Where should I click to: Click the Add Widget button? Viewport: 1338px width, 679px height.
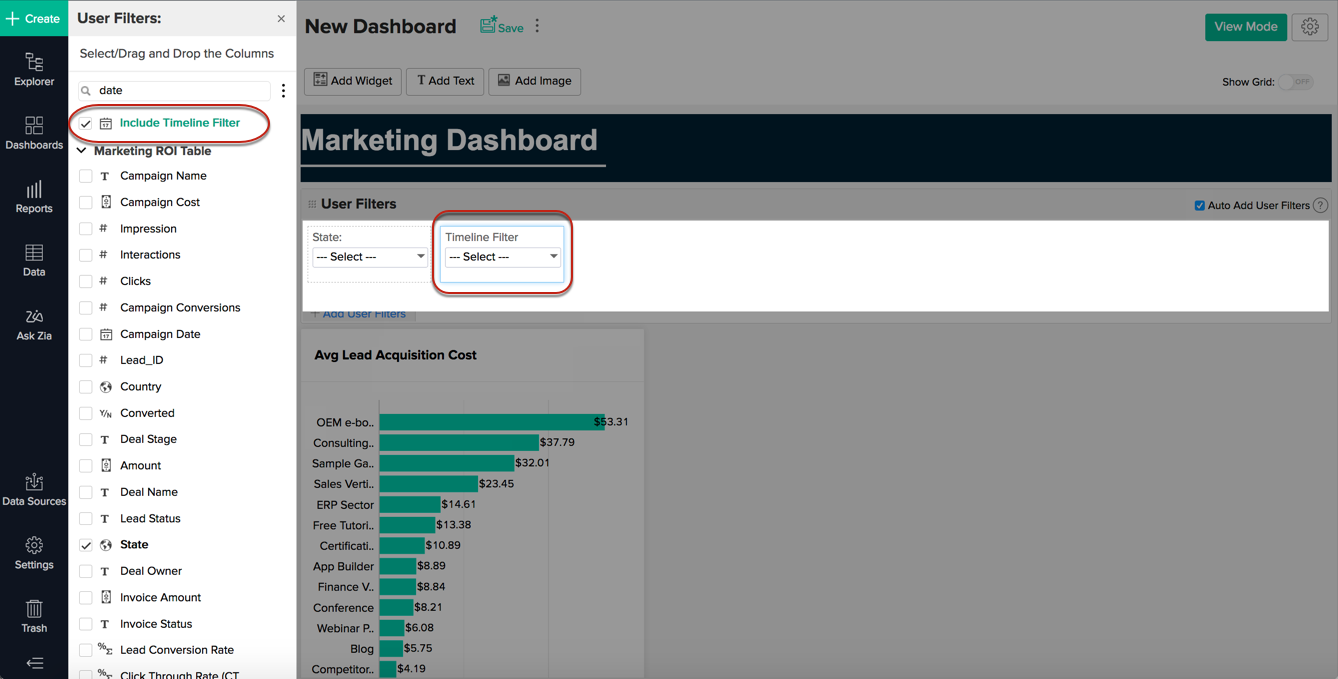coord(353,81)
